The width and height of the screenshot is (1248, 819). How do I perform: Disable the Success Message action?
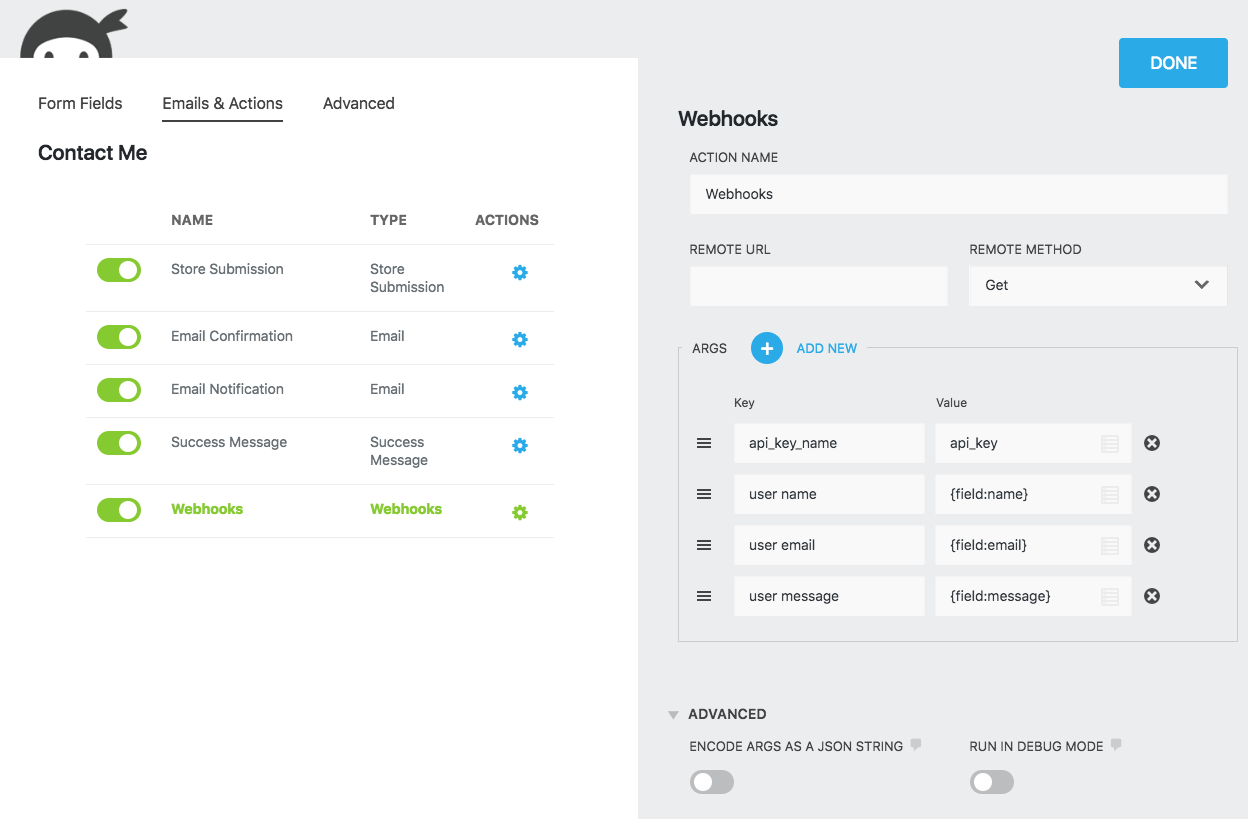coord(119,443)
